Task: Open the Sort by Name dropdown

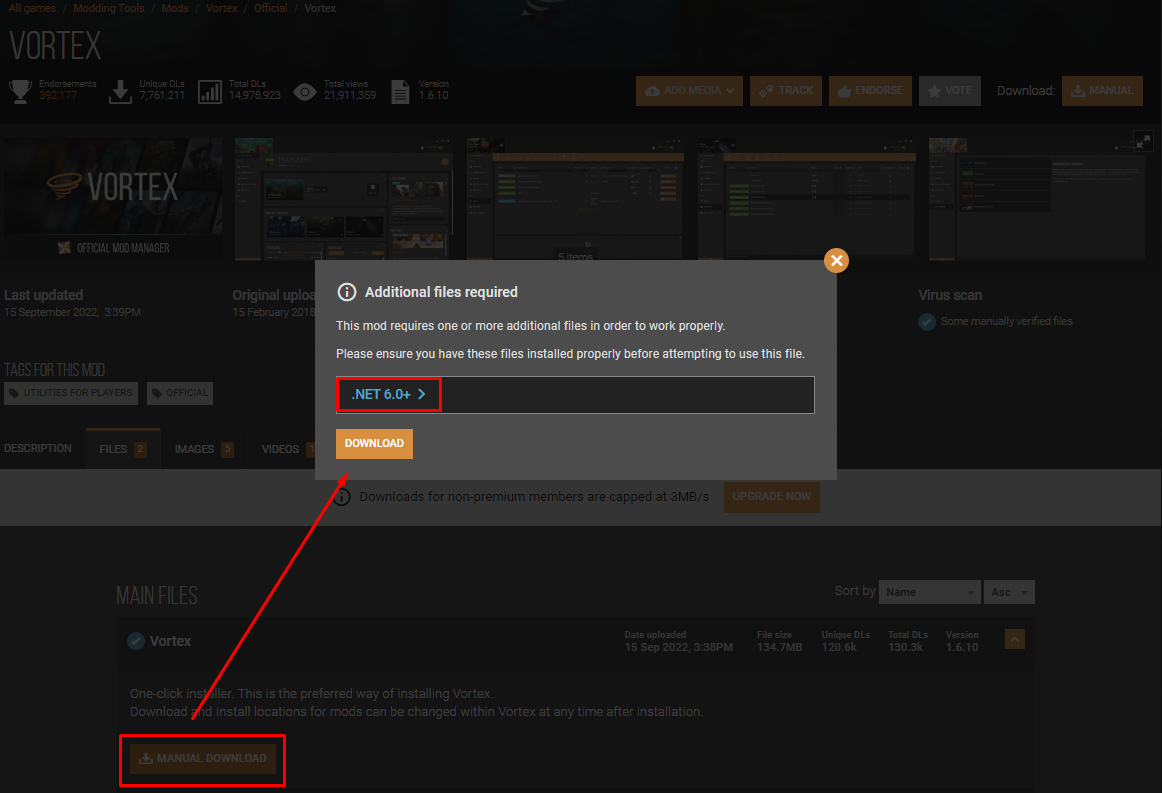Action: [x=929, y=592]
